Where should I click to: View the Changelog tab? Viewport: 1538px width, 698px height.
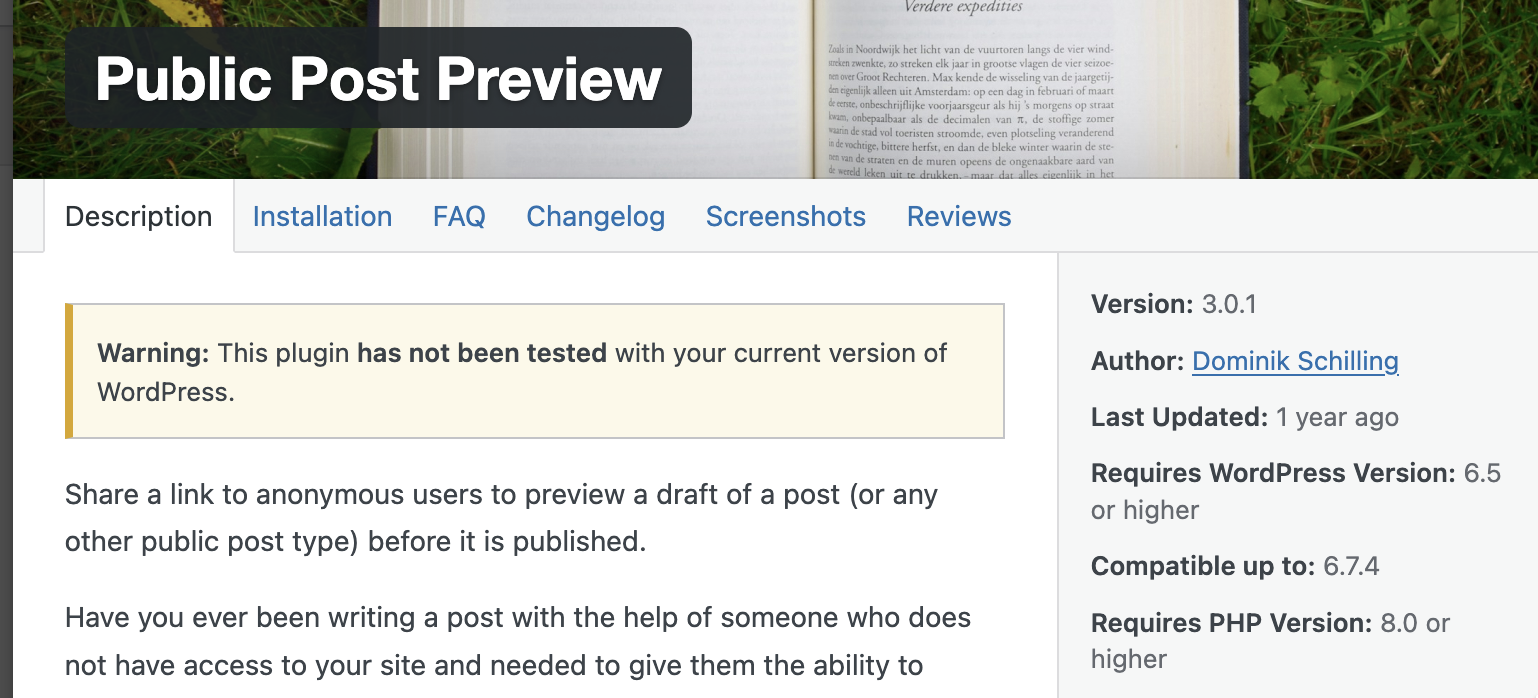595,217
